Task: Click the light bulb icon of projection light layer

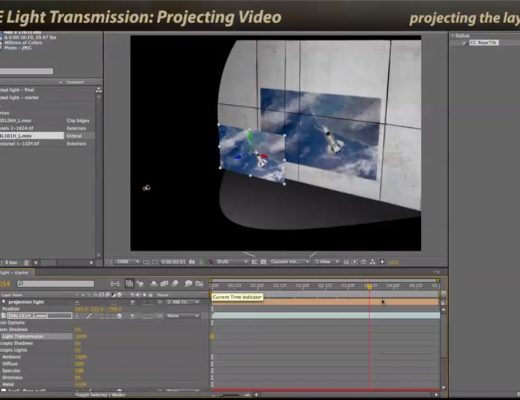Action: click(4, 302)
